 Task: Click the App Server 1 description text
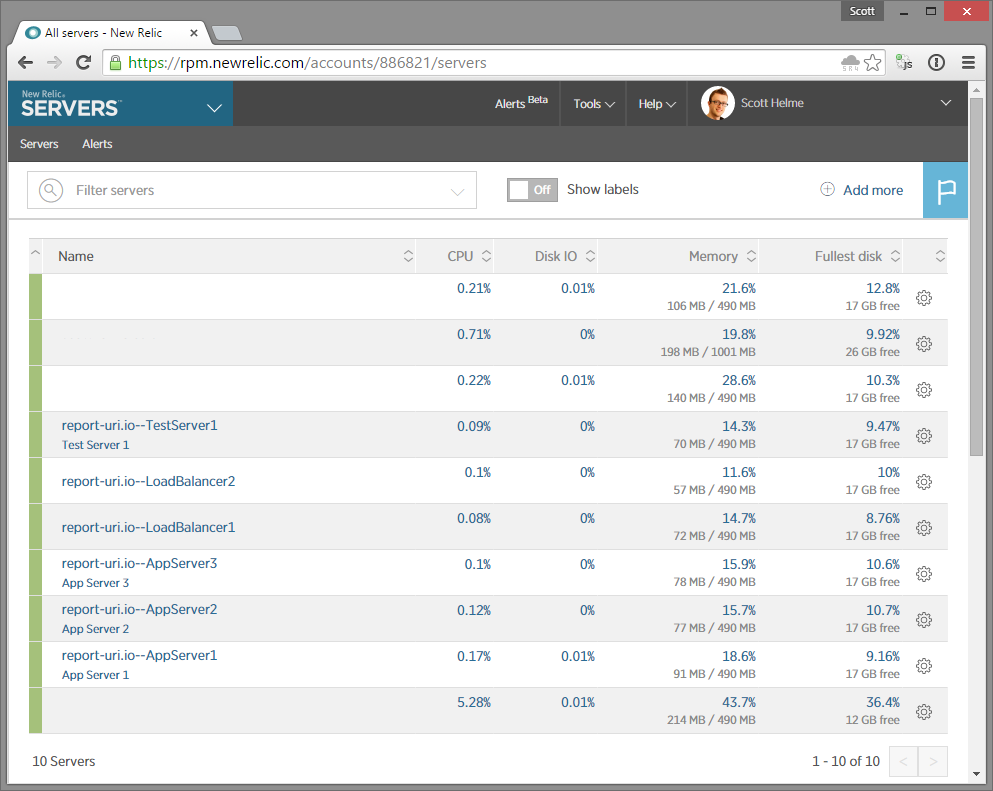point(95,674)
